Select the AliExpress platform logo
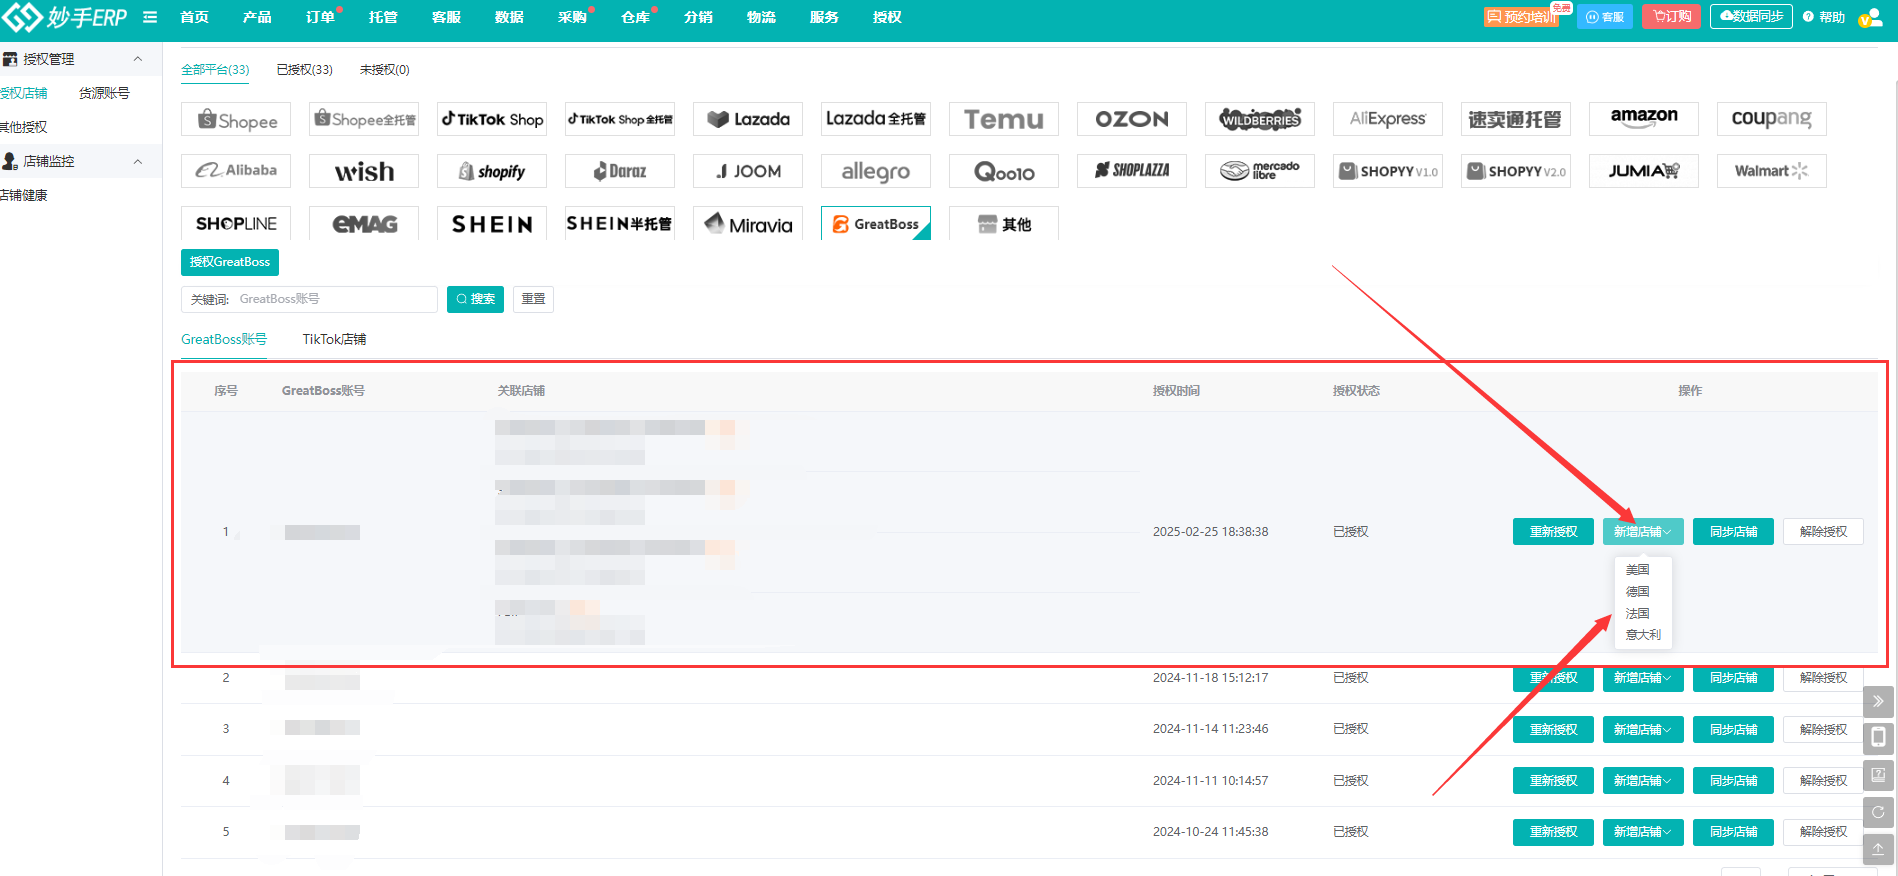 pos(1388,119)
